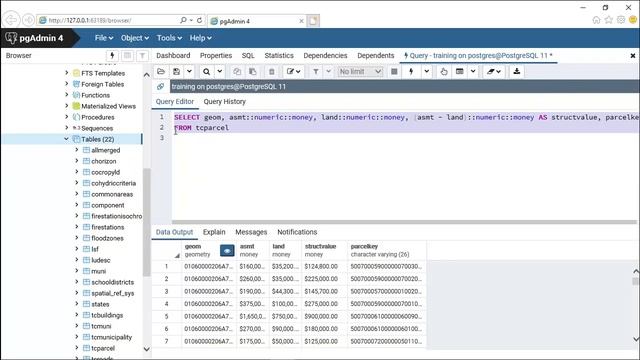This screenshot has width=640, height=360.
Task: Click the hand icon in toolbar
Action: tap(444, 71)
